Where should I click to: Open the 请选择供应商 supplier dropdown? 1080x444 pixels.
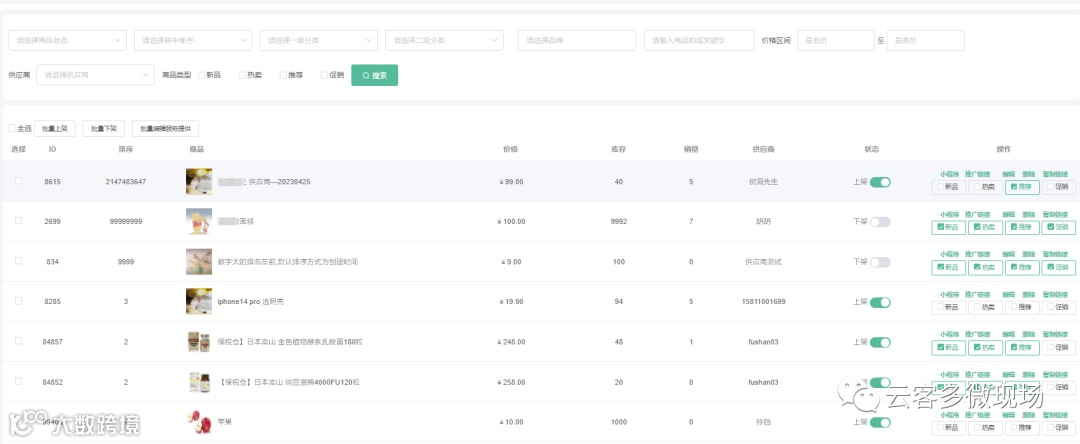click(95, 75)
